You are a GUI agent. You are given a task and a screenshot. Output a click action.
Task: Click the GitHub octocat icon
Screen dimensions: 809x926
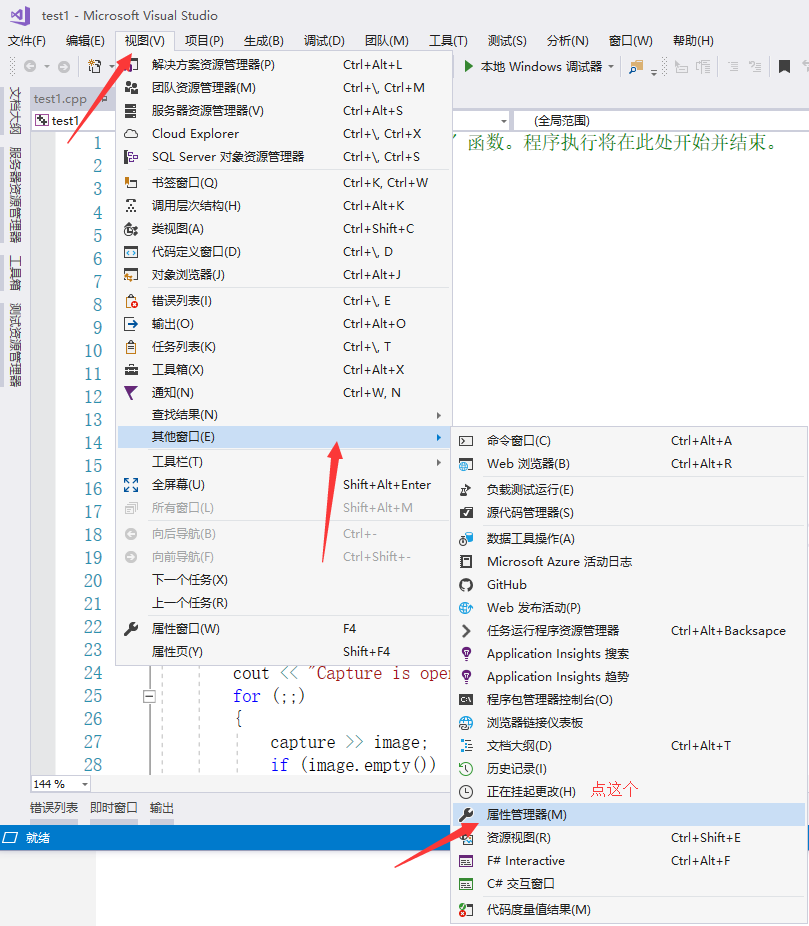pyautogui.click(x=466, y=585)
